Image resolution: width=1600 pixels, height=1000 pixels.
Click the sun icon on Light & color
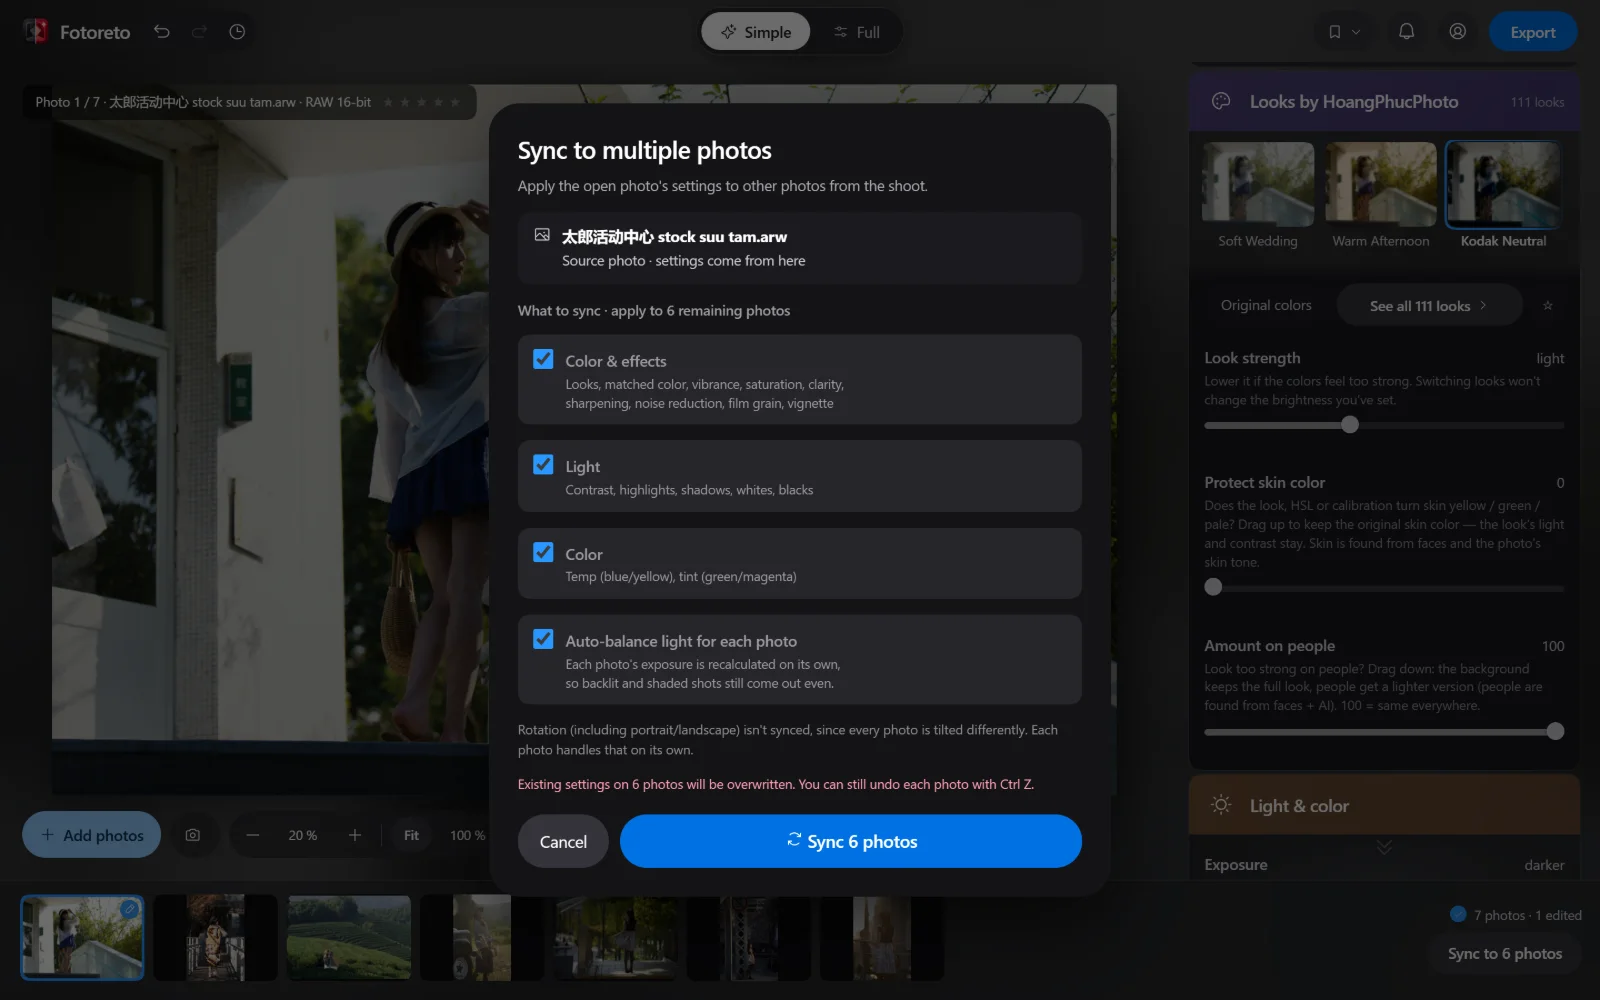click(x=1221, y=804)
